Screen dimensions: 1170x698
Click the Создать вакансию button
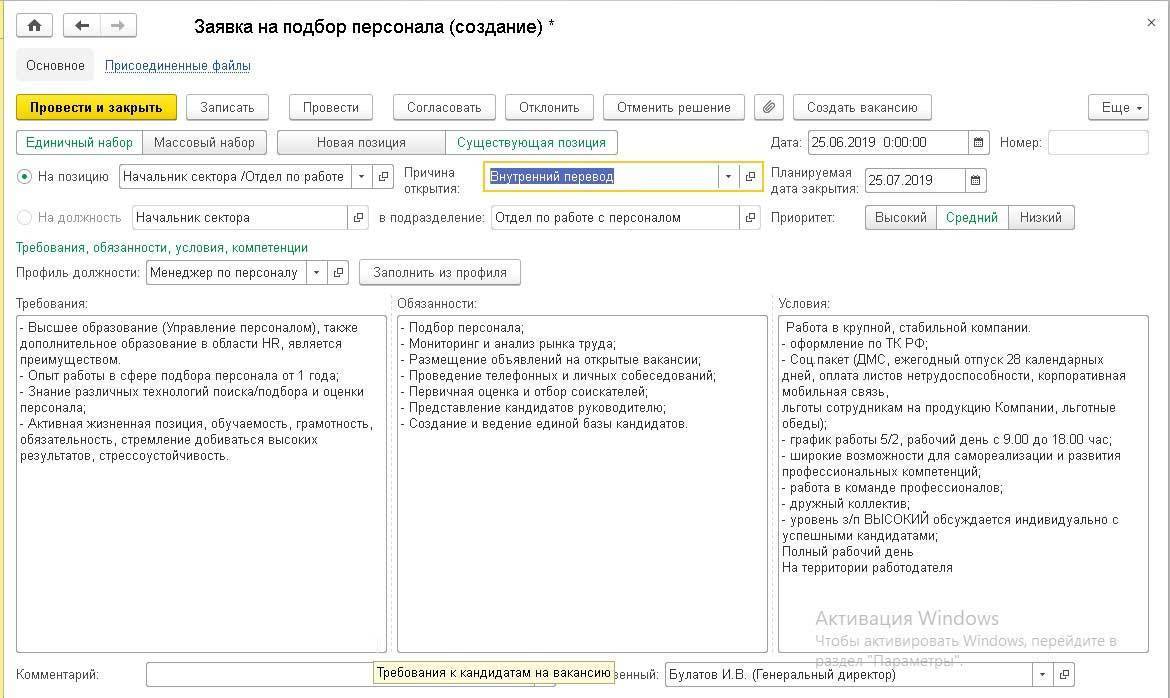862,107
